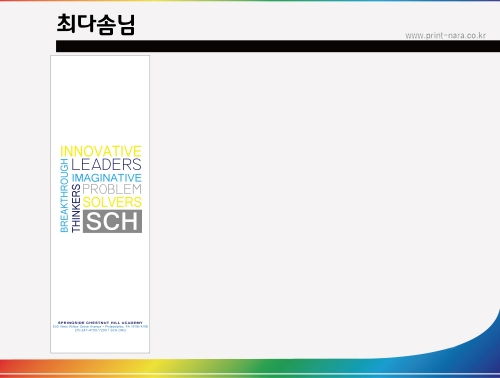The width and height of the screenshot is (500, 378).
Task: Click the gray PROBLEM text
Action: pos(112,189)
